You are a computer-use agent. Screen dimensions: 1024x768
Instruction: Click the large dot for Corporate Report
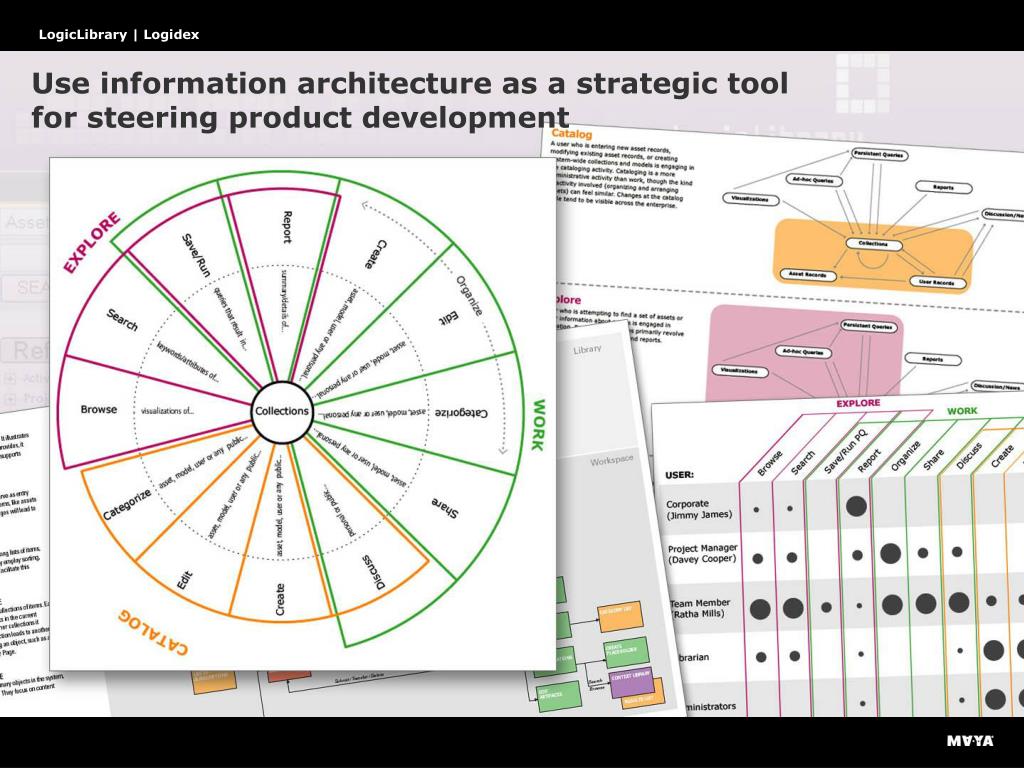856,506
